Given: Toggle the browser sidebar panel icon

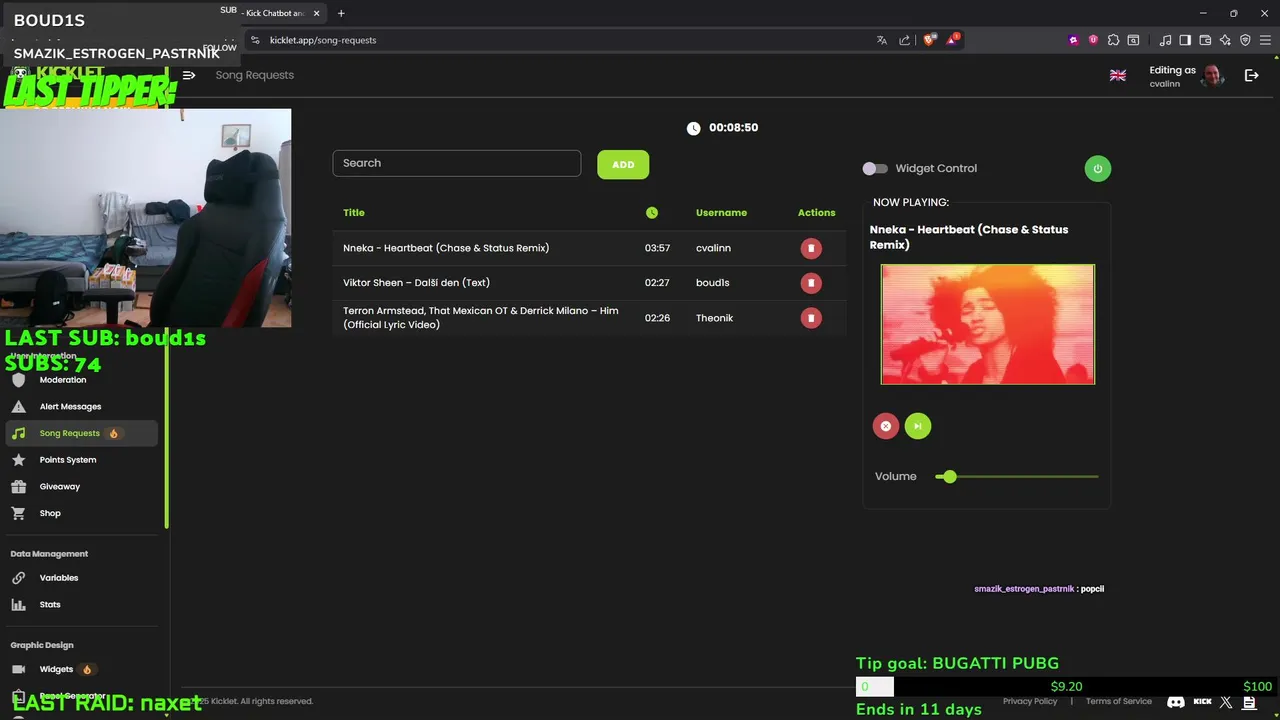Looking at the screenshot, I should (x=1185, y=40).
